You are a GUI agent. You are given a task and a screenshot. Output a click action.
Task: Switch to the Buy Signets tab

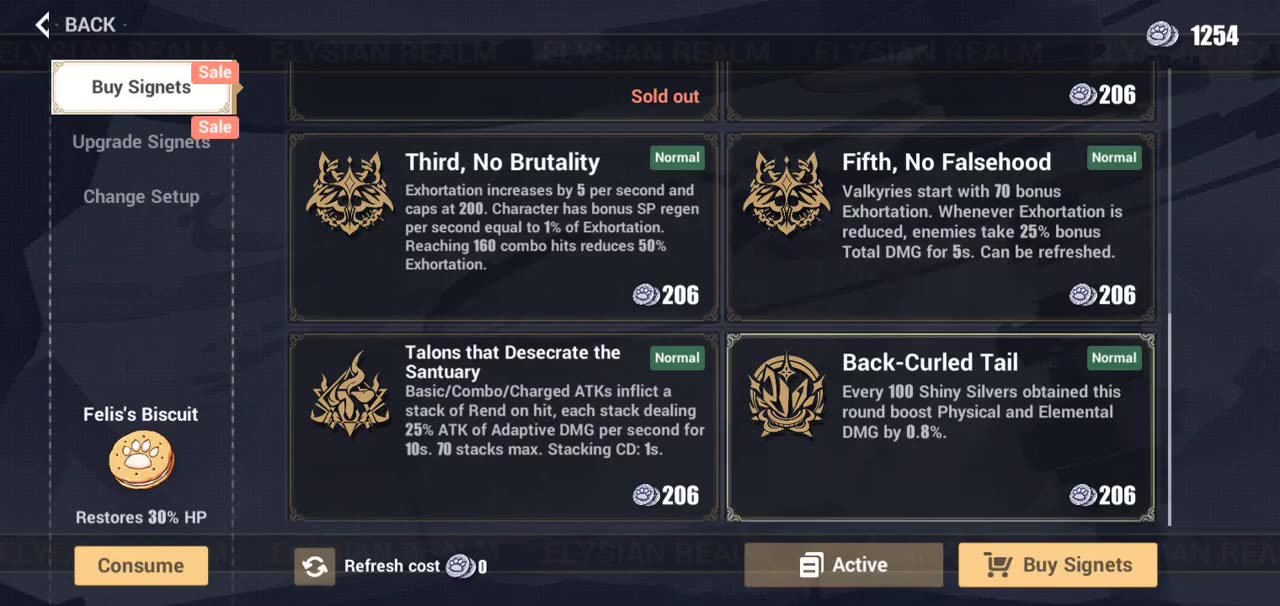141,88
